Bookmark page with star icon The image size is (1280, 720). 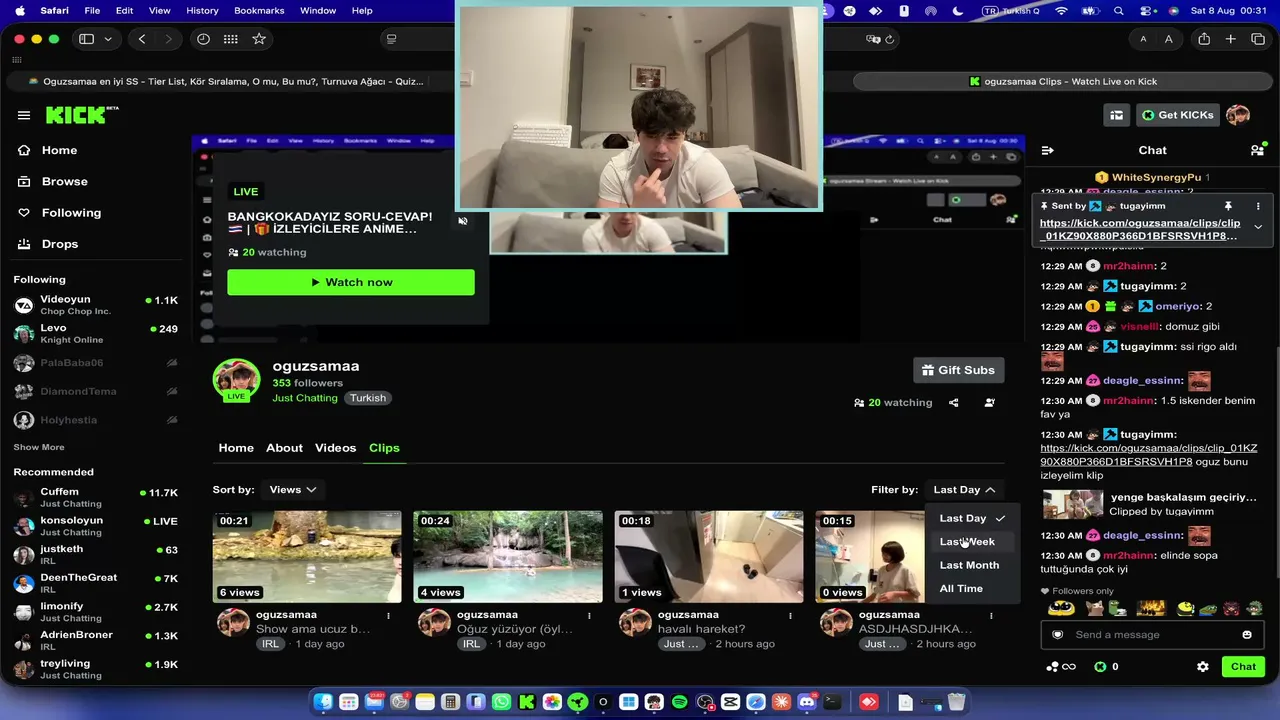coord(259,39)
